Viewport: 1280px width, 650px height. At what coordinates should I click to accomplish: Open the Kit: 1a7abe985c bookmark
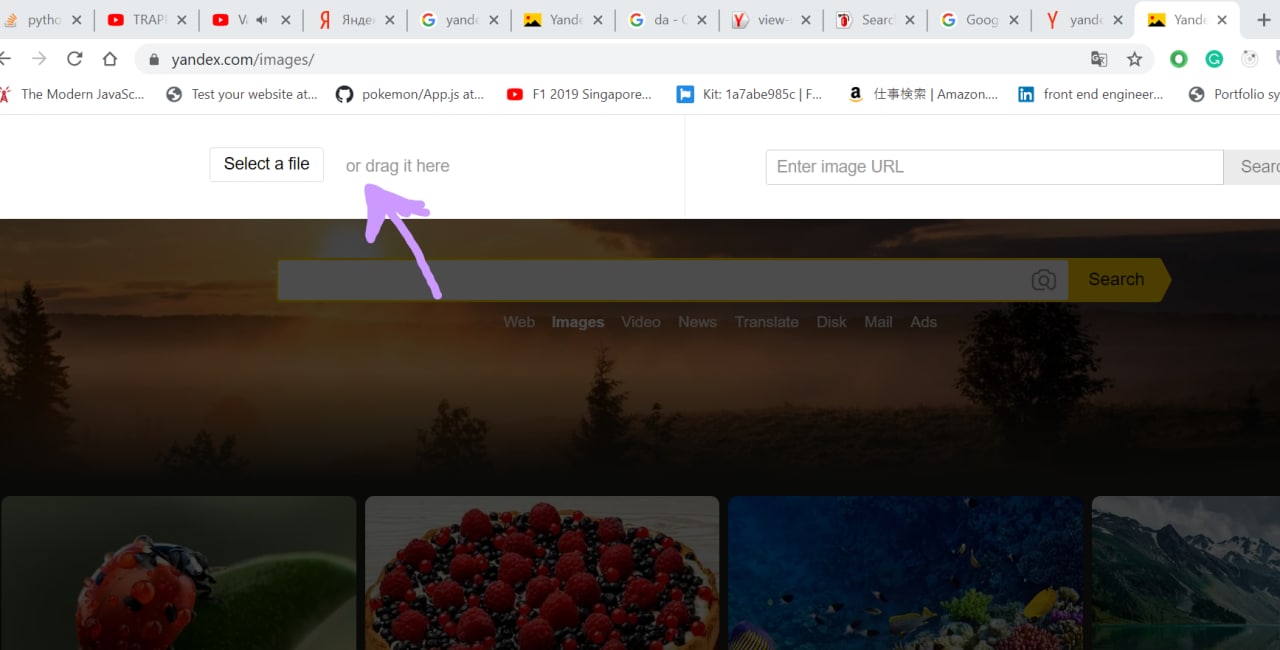point(749,94)
